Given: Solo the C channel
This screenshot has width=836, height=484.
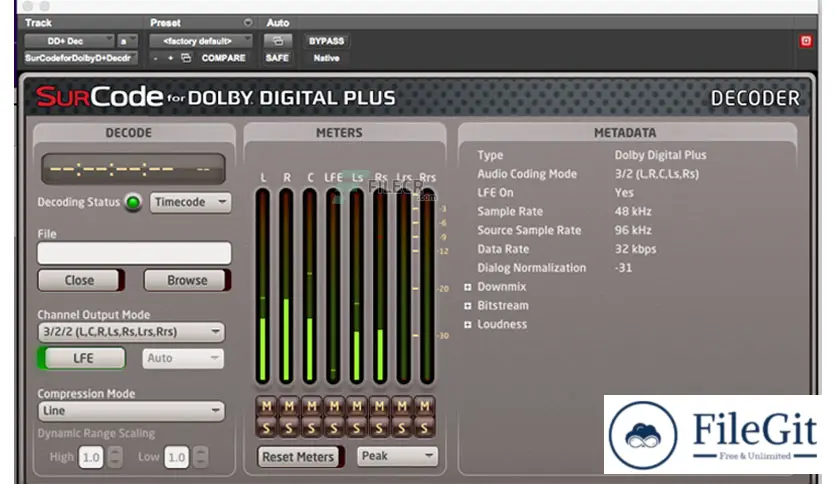Looking at the screenshot, I should (x=311, y=427).
